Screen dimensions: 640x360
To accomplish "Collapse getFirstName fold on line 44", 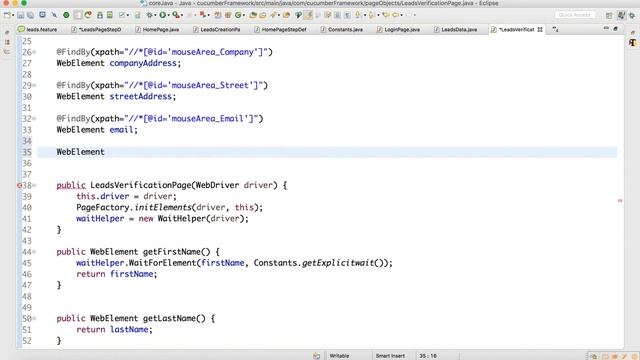I will 34,252.
